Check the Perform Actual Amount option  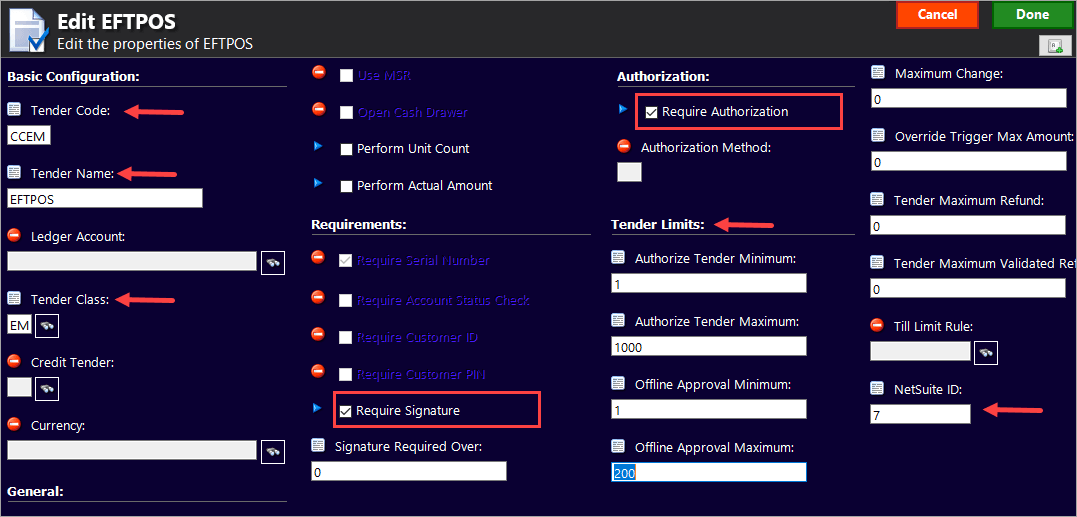click(x=346, y=186)
